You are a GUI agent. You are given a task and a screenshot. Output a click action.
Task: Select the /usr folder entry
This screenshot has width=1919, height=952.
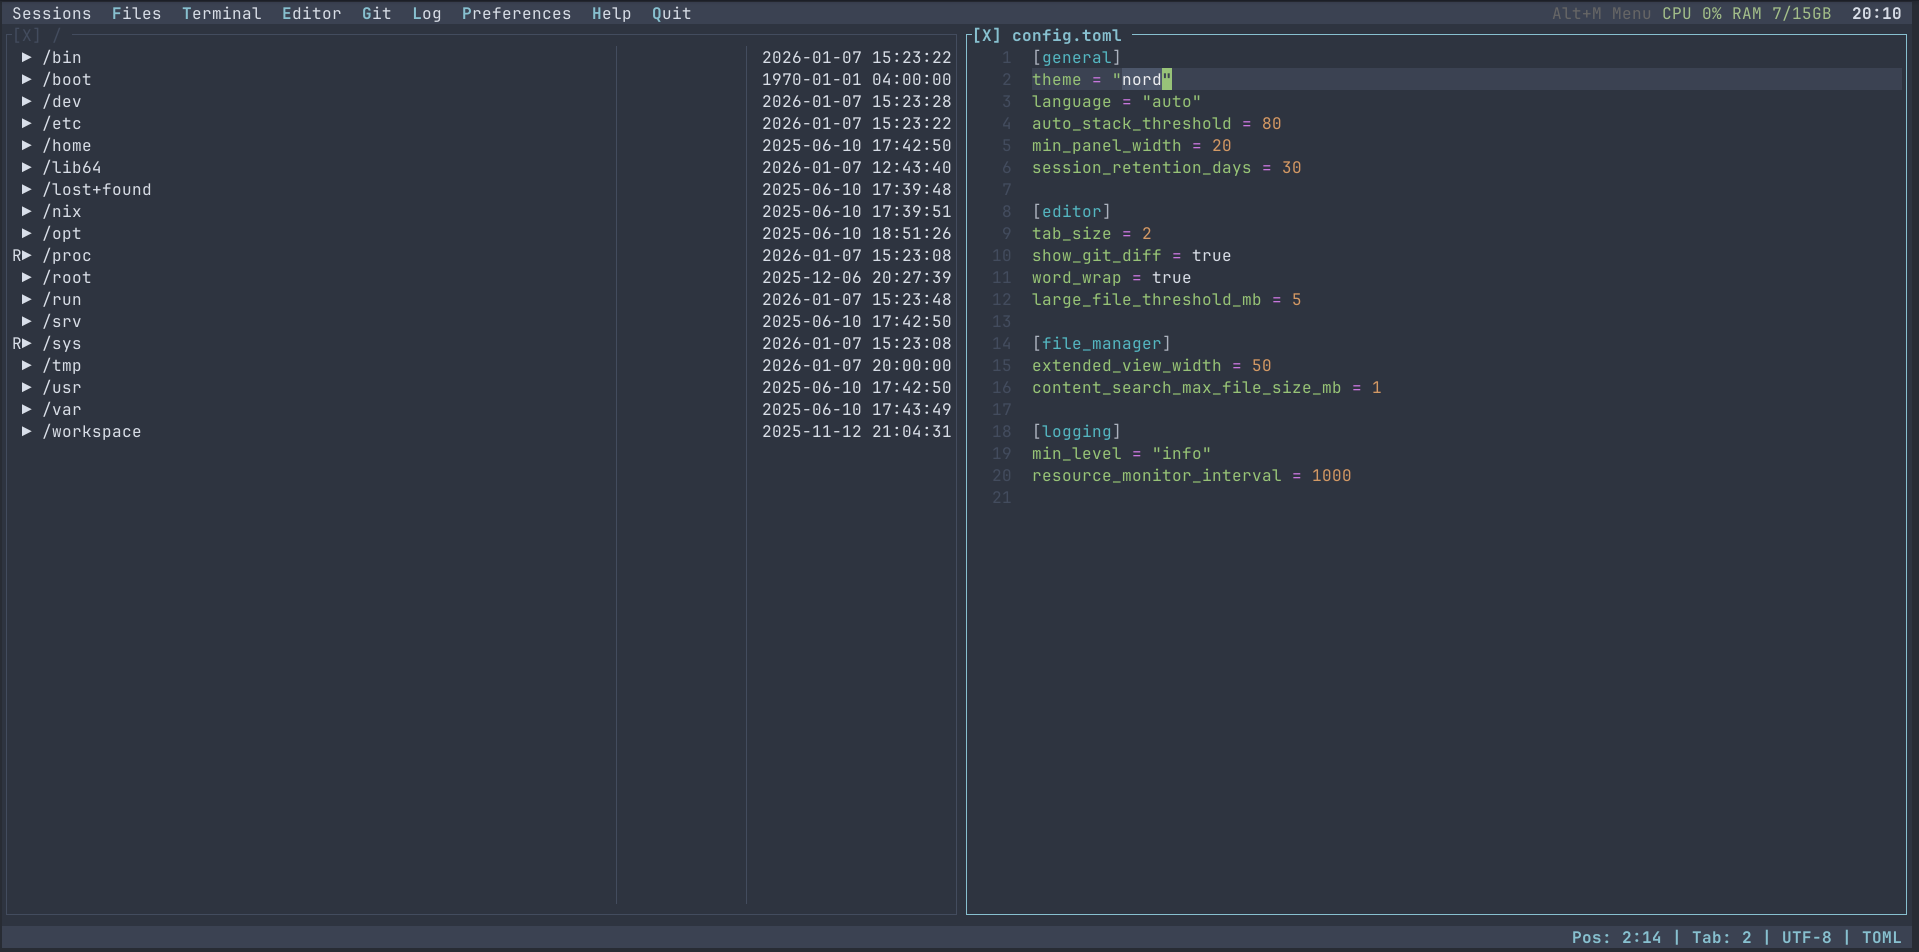[62, 388]
